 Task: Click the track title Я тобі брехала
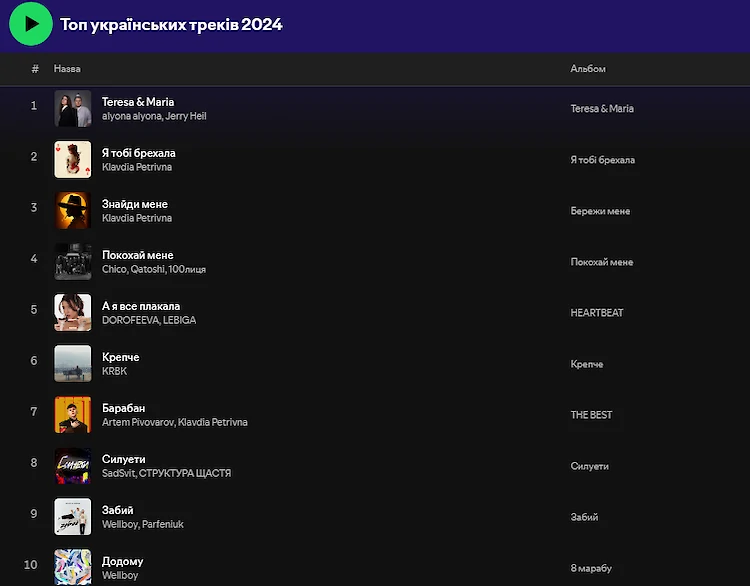(139, 153)
